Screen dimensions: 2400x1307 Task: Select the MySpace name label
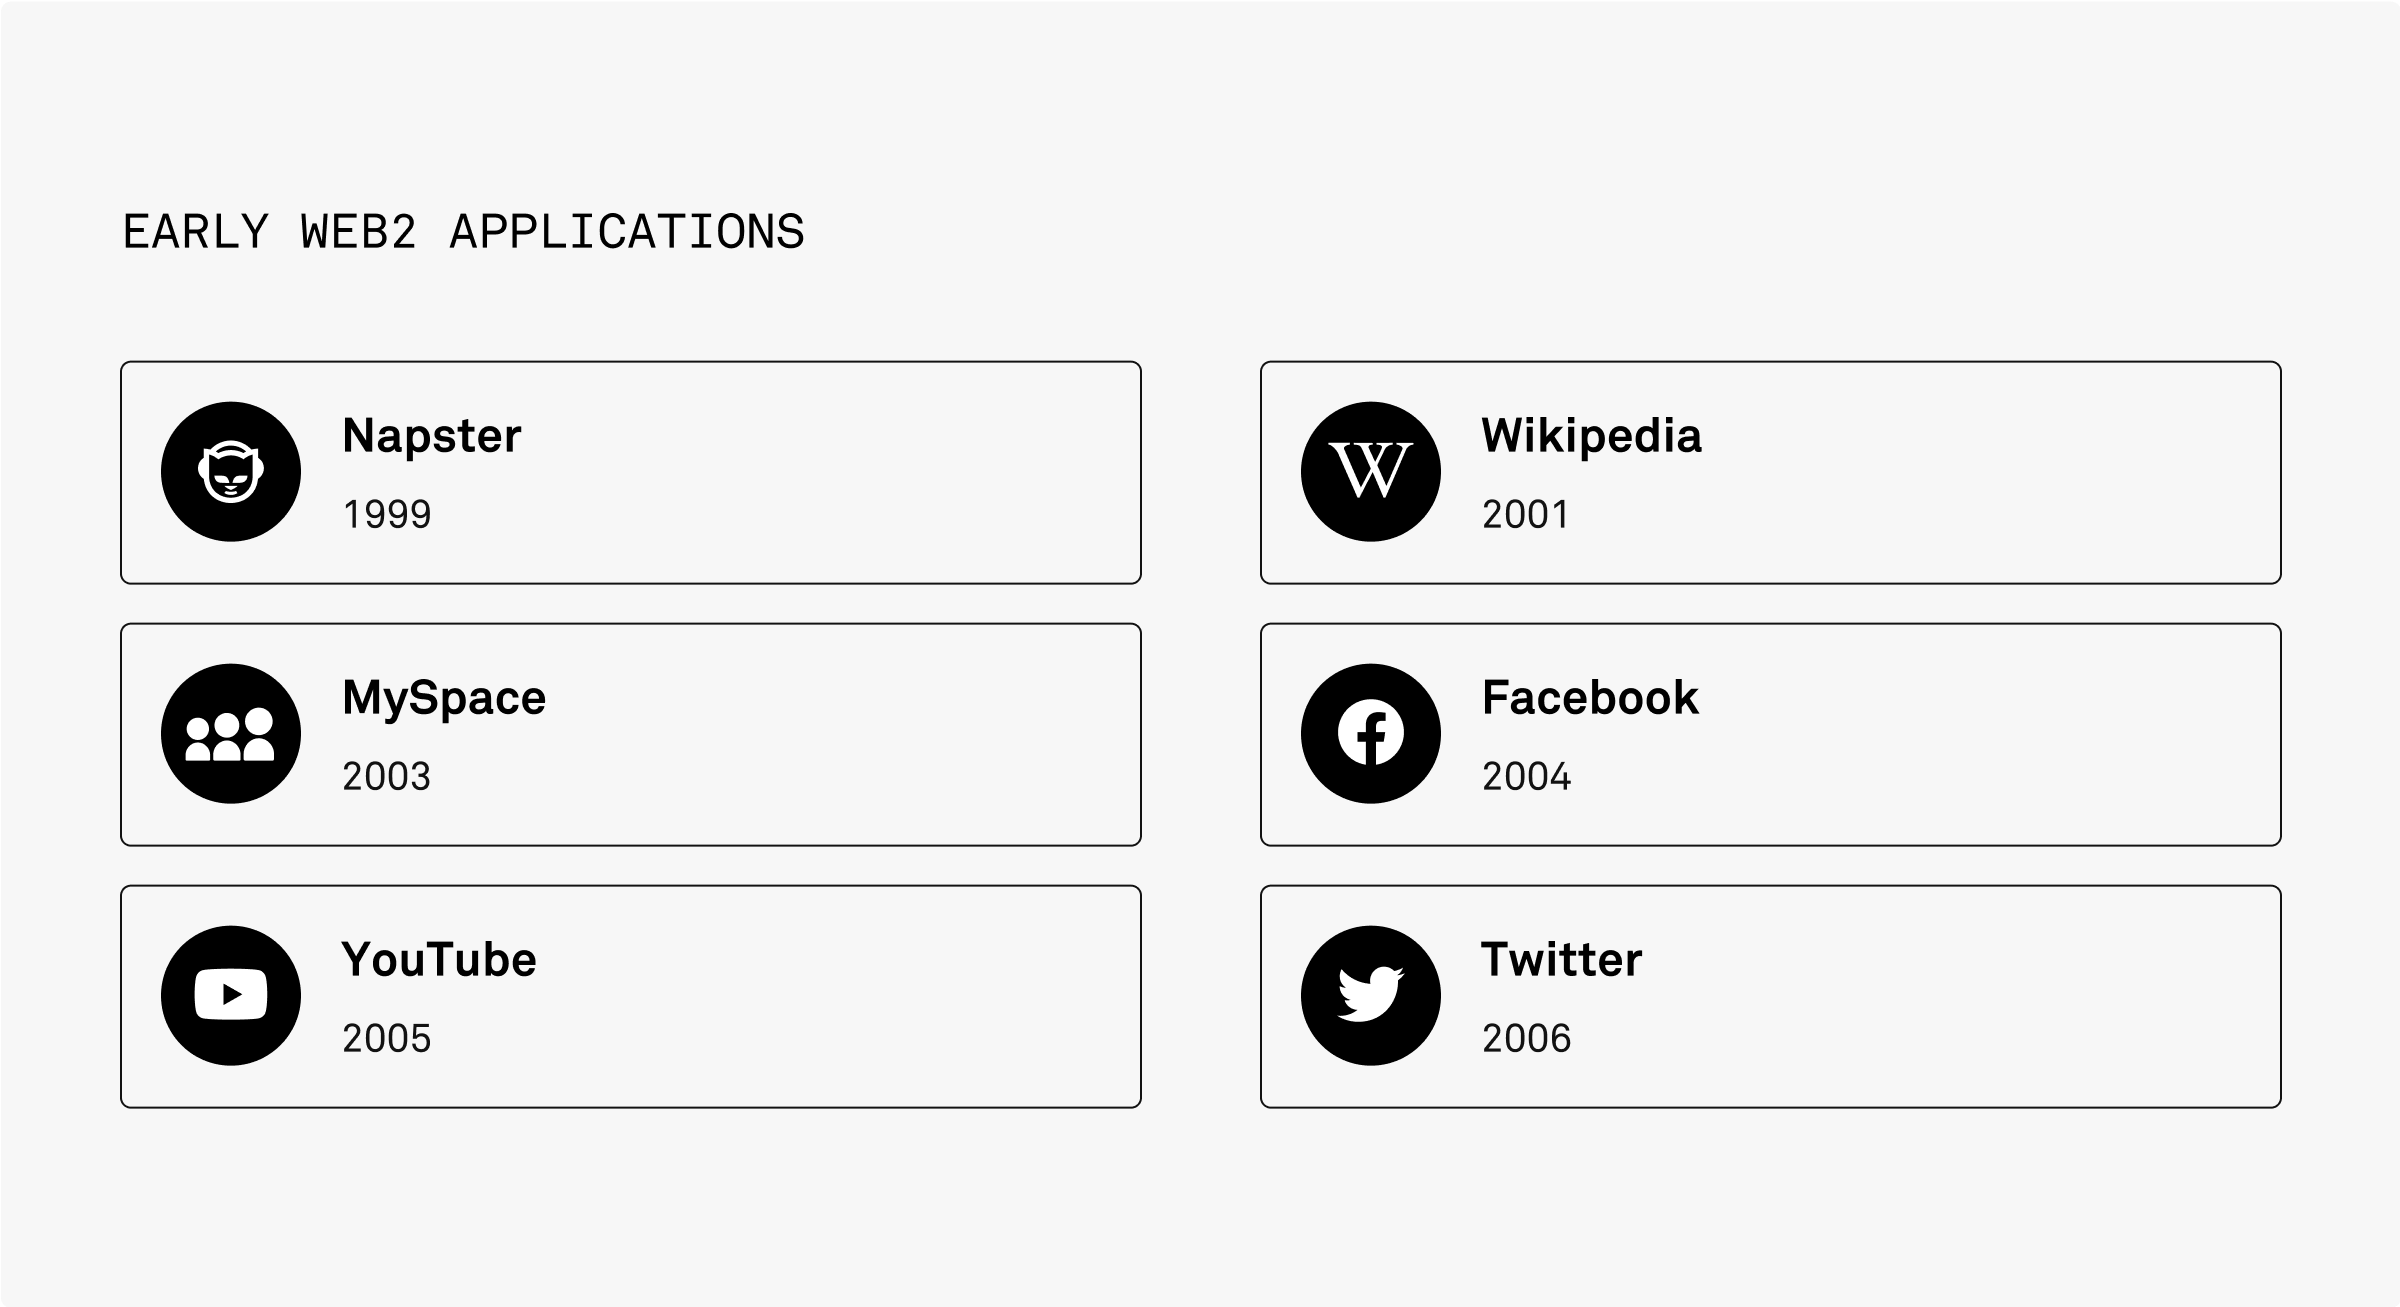coord(444,698)
